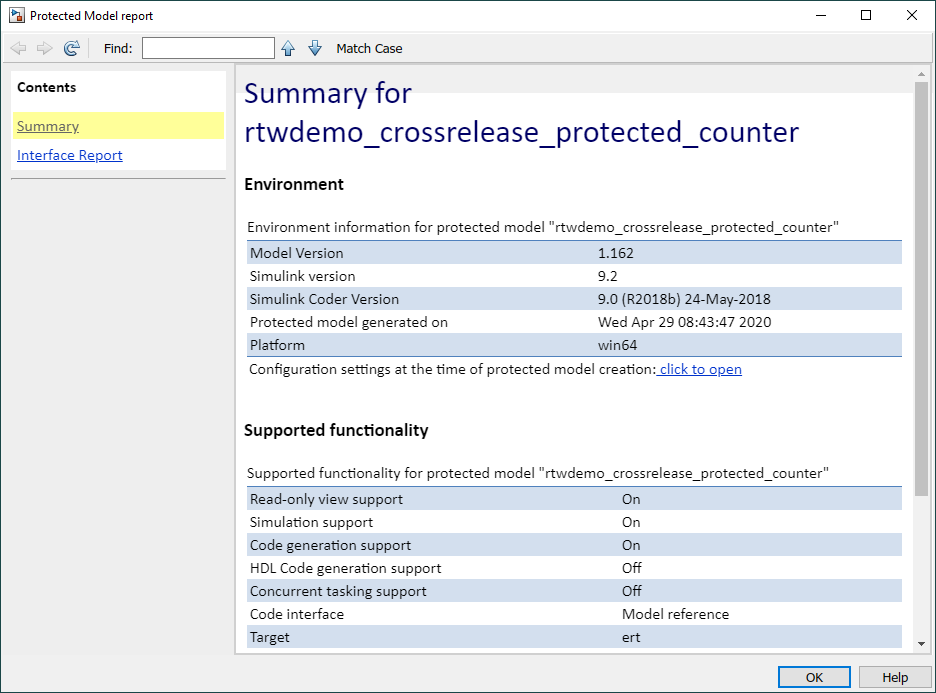Viewport: 936px width, 693px height.
Task: Click the Help button
Action: (x=895, y=677)
